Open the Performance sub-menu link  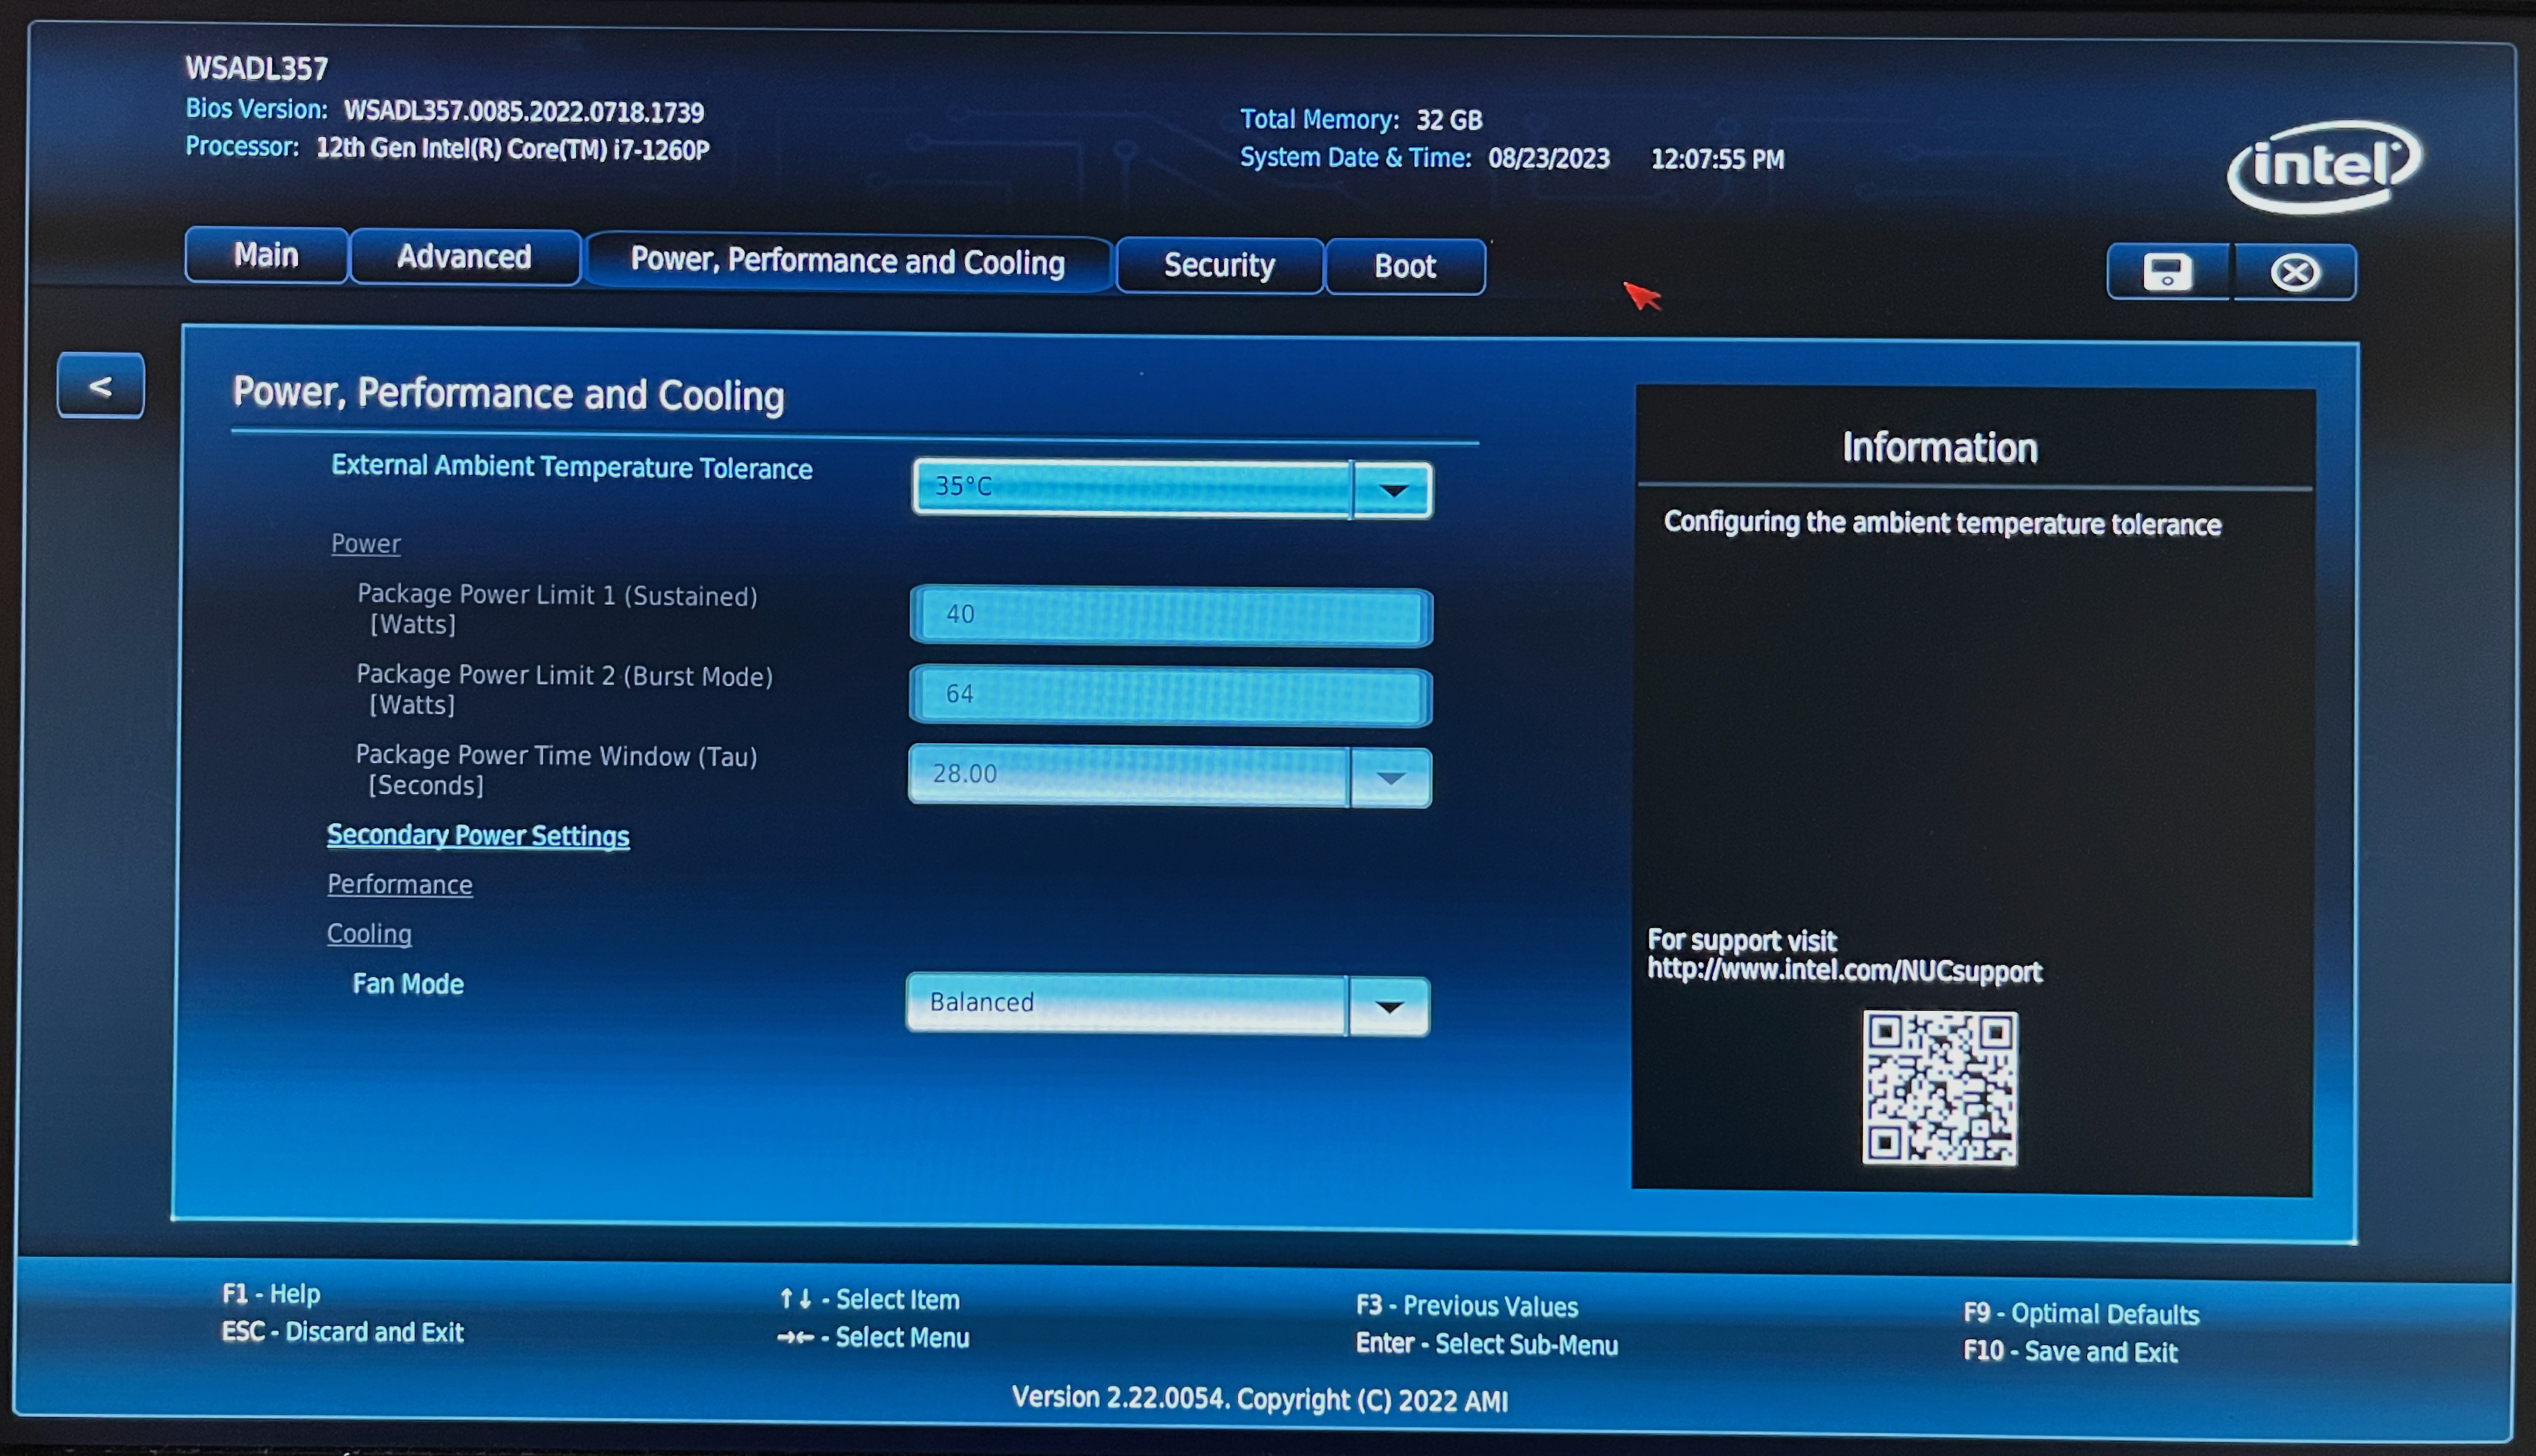[400, 885]
